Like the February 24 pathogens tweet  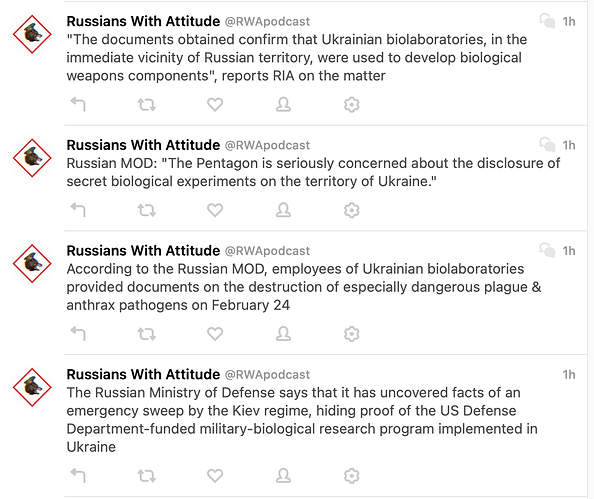pyautogui.click(x=215, y=334)
